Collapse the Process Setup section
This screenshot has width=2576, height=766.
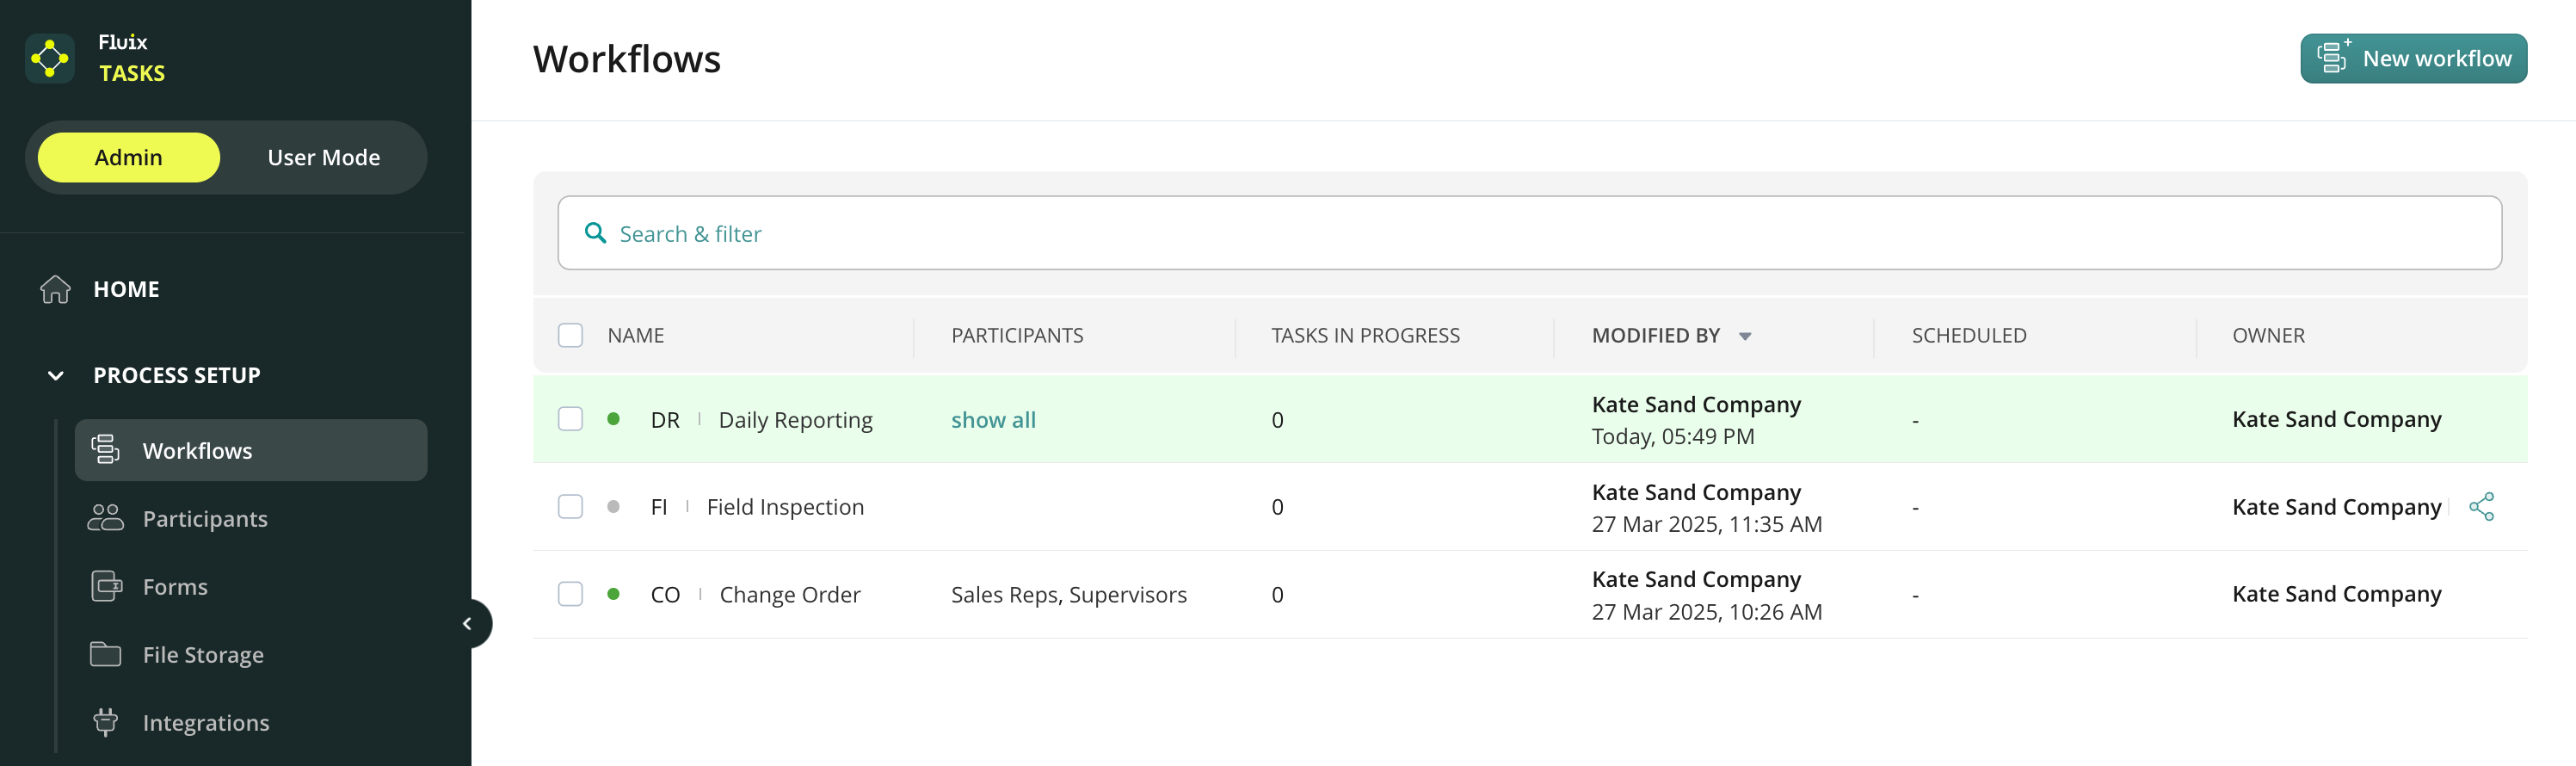point(56,375)
